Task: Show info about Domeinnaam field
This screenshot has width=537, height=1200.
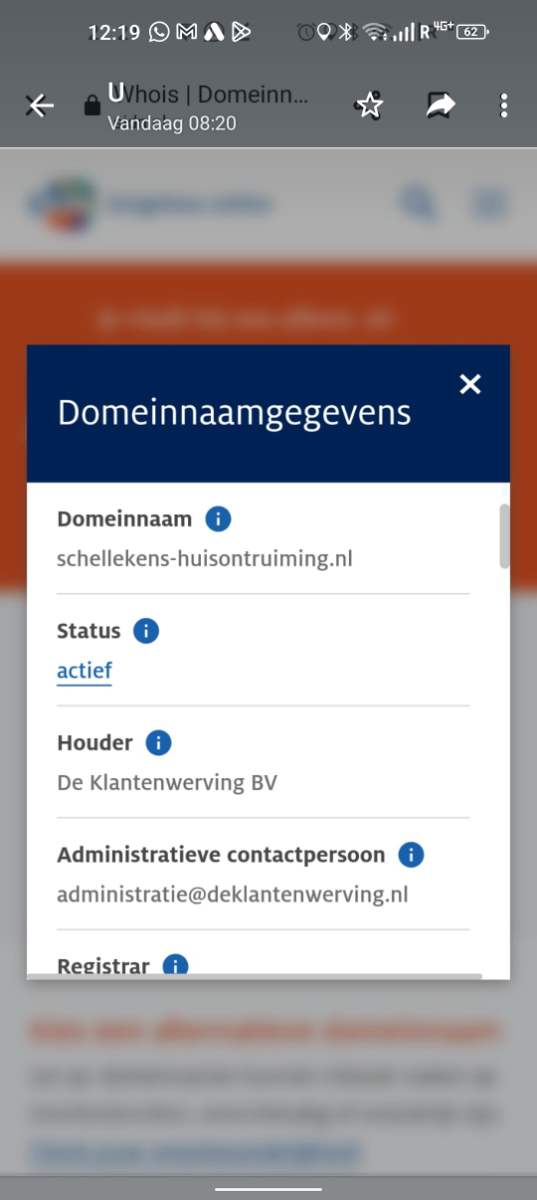Action: pos(218,519)
